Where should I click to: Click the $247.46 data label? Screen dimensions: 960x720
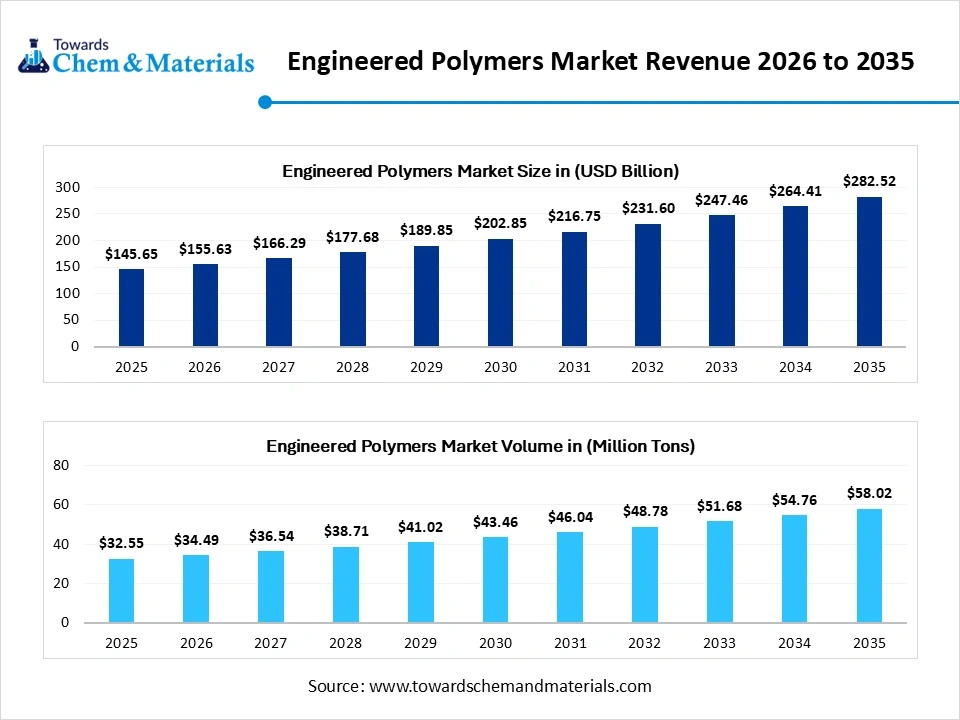pos(721,200)
